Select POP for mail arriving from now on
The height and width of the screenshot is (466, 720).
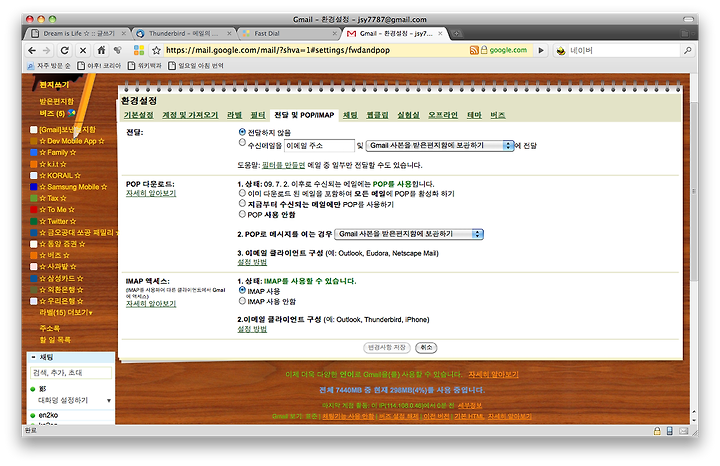(x=242, y=203)
